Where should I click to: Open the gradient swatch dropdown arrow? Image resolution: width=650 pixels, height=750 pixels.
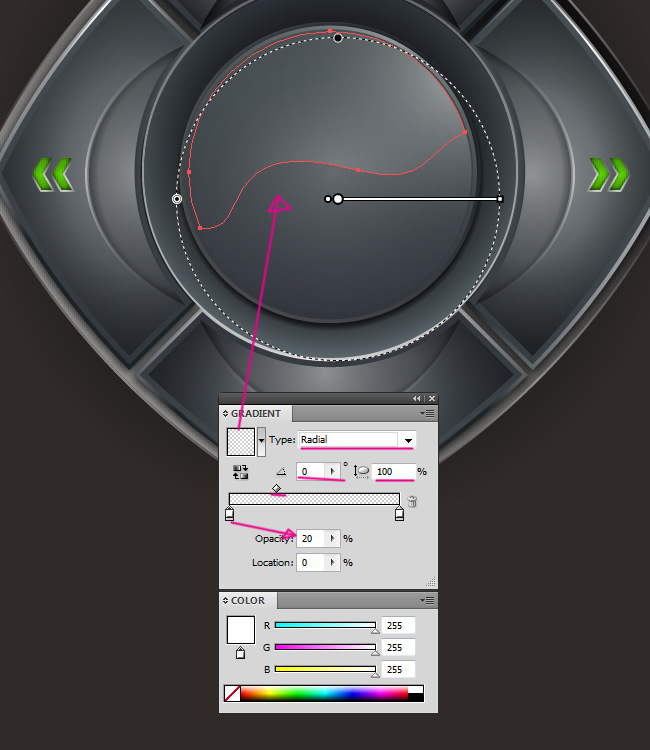[x=261, y=441]
